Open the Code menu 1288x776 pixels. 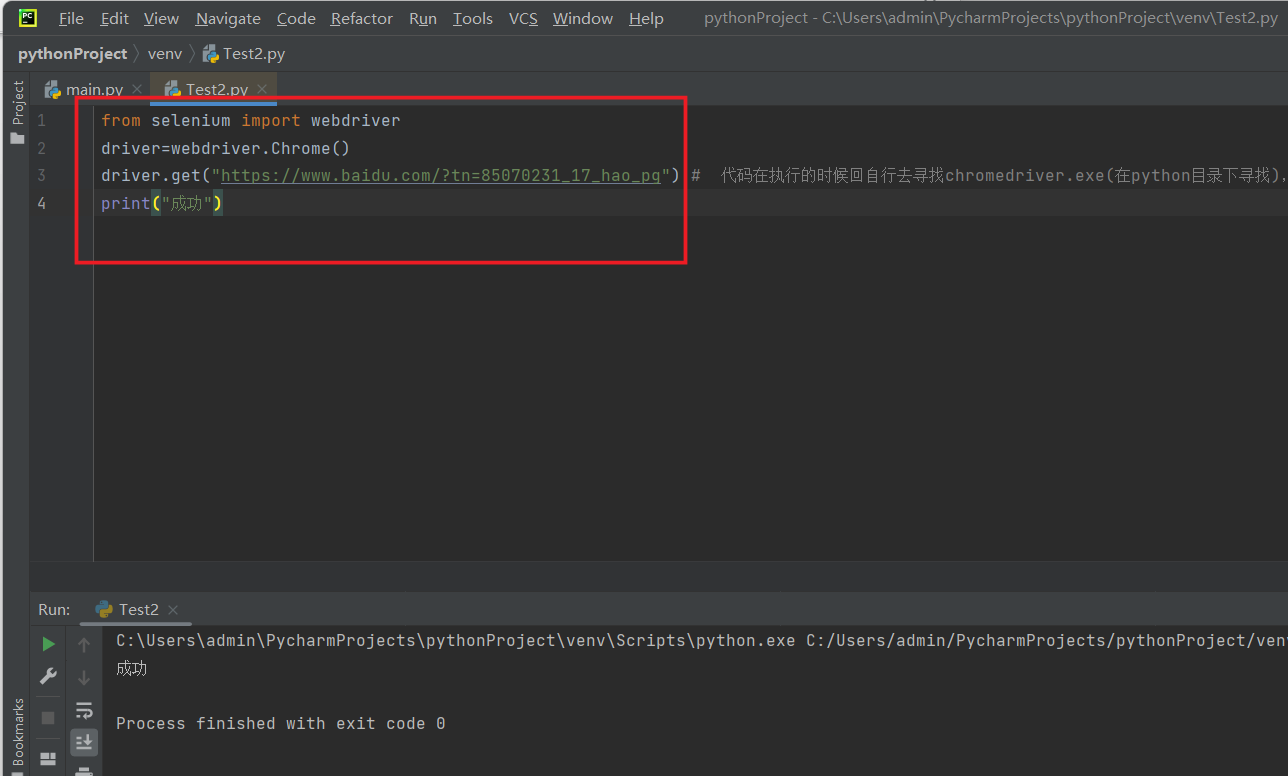(x=296, y=18)
